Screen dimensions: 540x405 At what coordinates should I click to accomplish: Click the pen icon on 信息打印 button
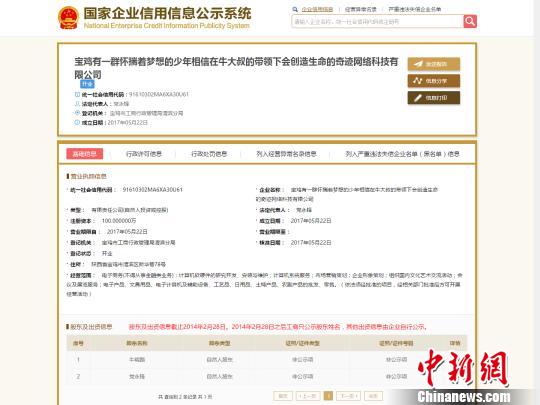[418, 98]
